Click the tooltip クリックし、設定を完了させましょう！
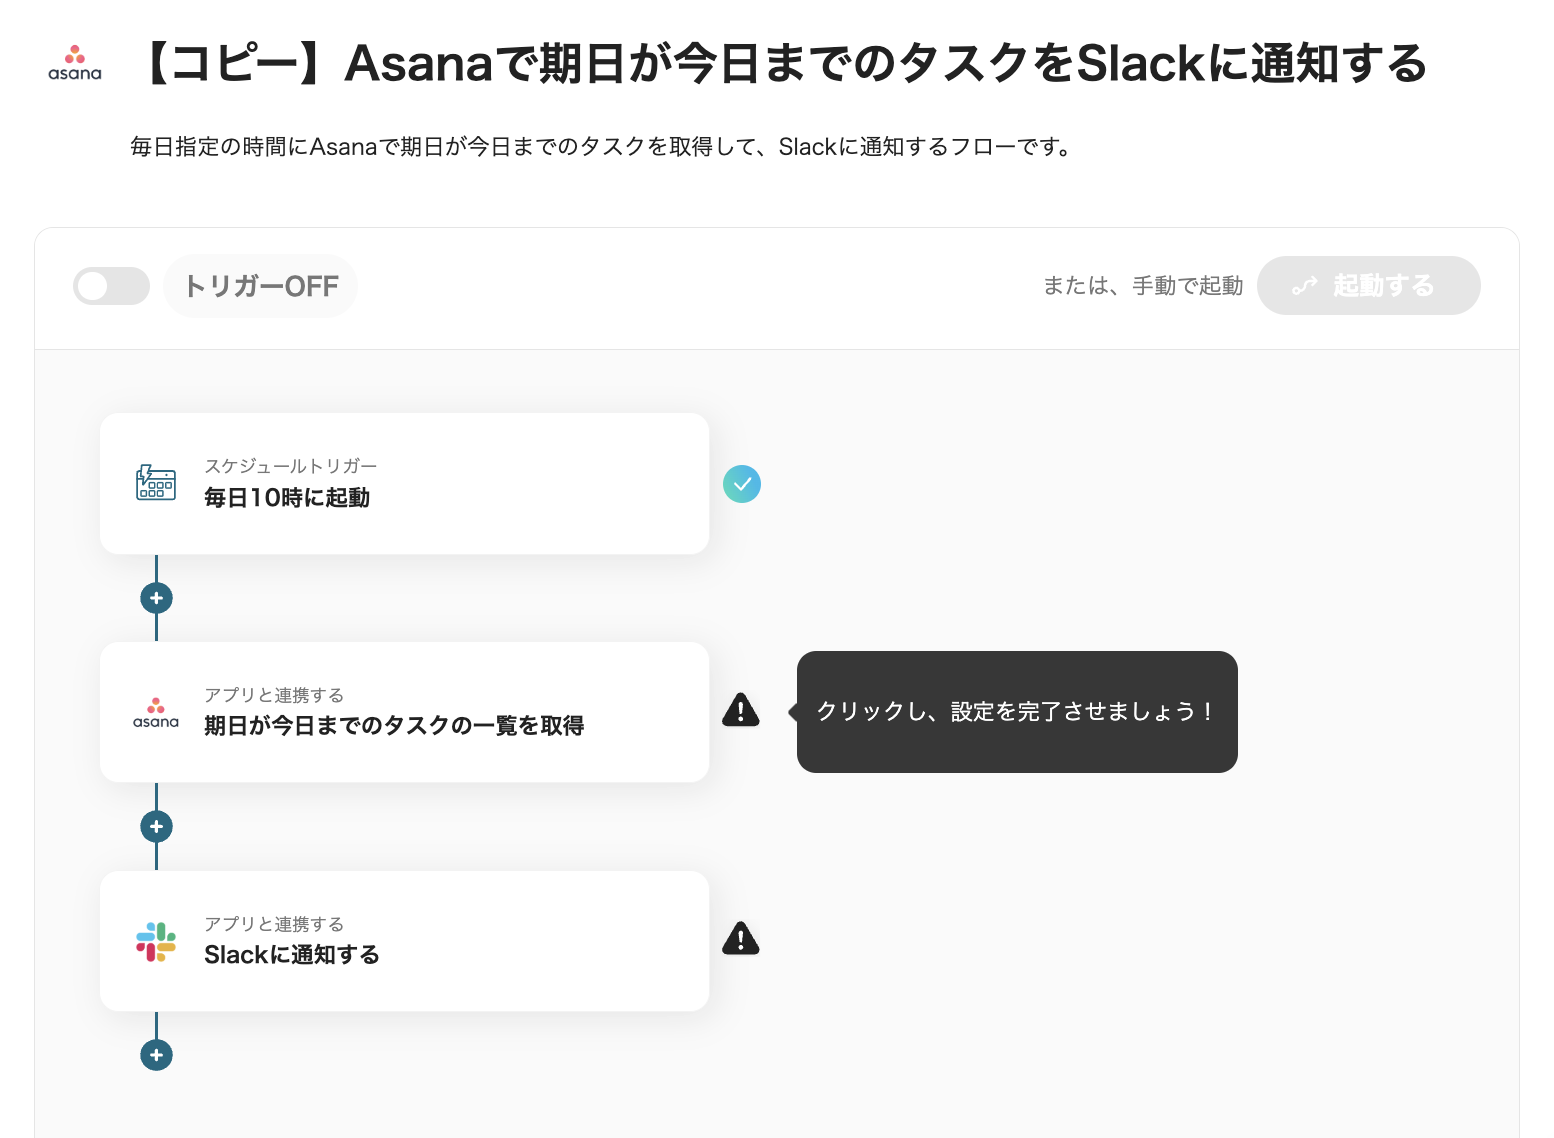The image size is (1554, 1138). click(x=1016, y=712)
